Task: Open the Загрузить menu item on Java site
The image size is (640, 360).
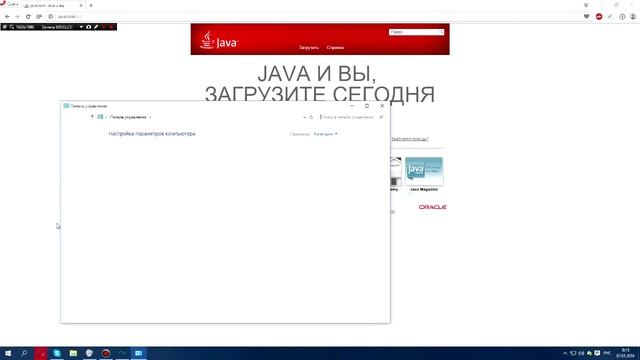Action: coord(309,47)
